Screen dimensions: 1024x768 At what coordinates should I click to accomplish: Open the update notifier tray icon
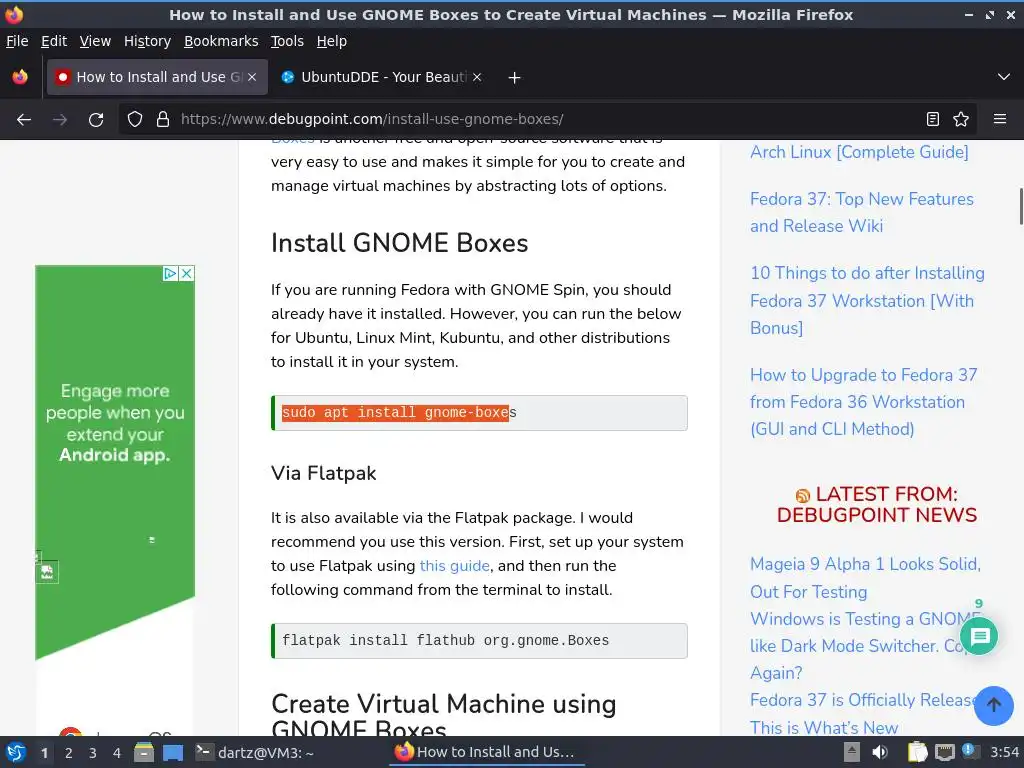970,751
